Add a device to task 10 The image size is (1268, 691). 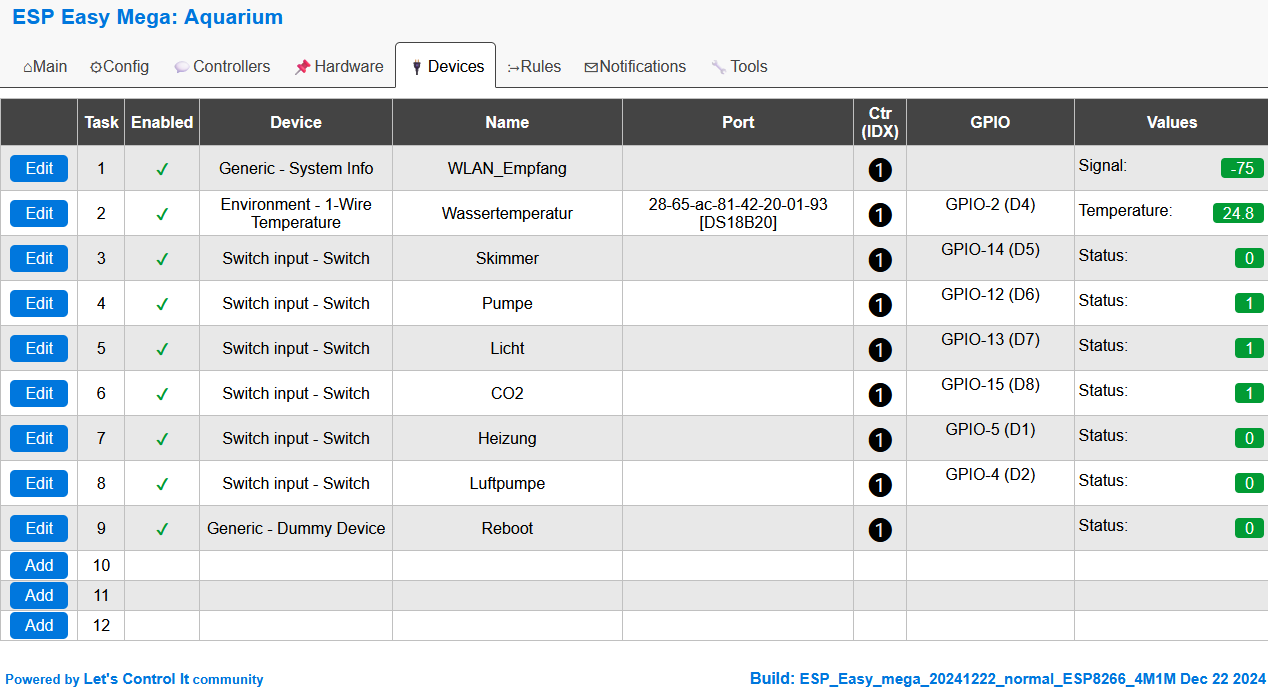[39, 565]
